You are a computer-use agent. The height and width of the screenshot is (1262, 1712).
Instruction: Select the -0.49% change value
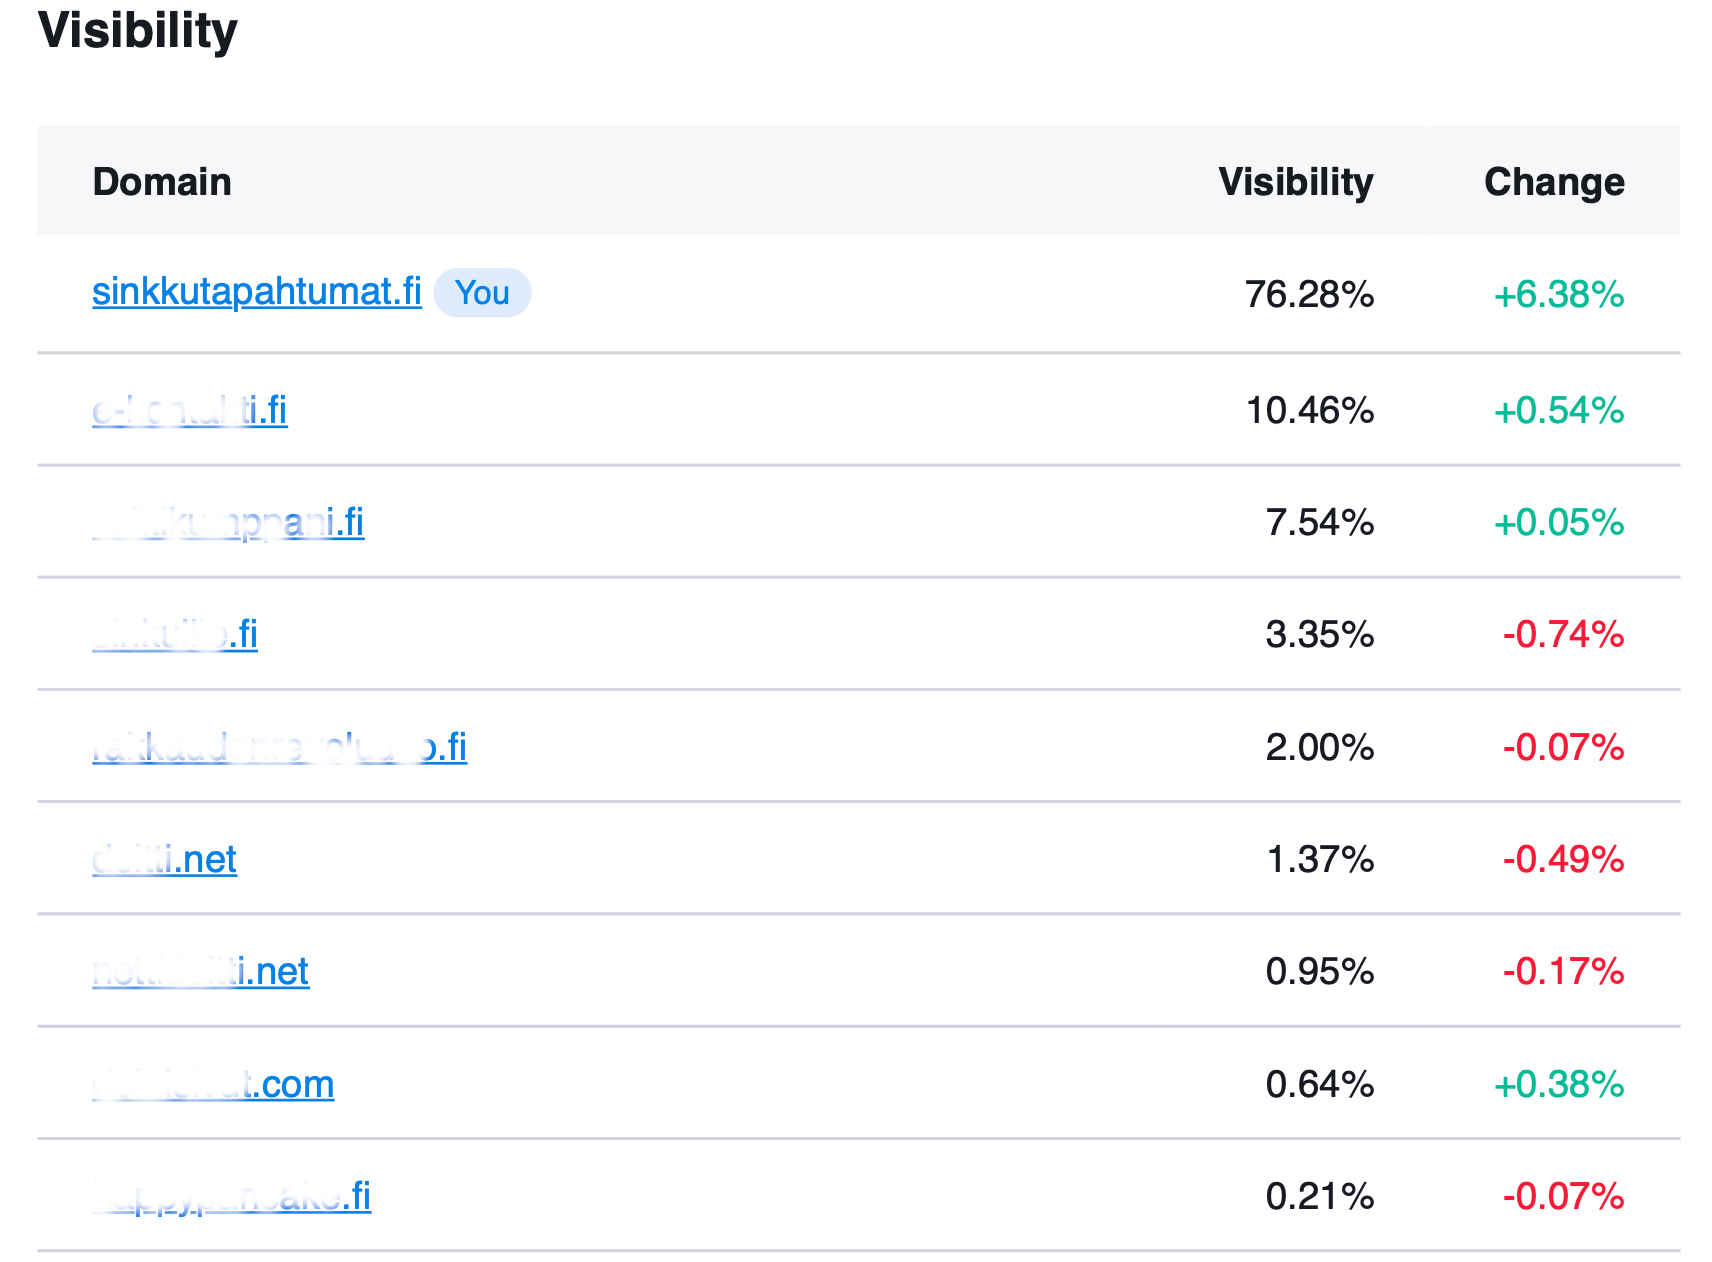coord(1563,859)
